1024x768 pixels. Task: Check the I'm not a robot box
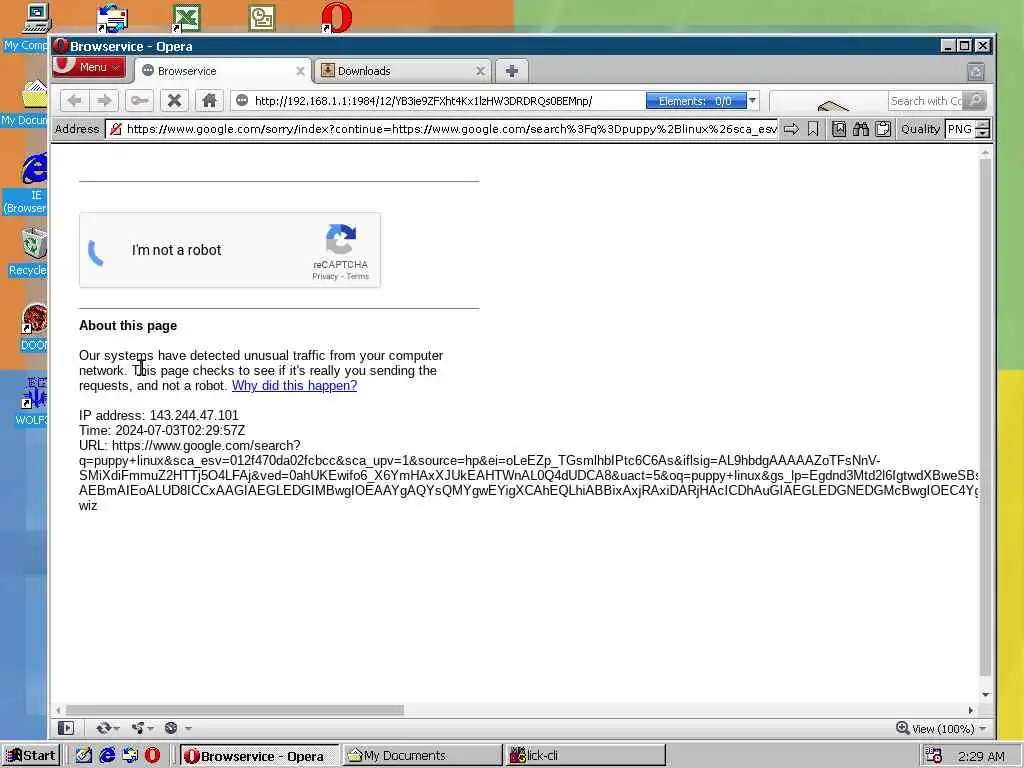click(96, 251)
